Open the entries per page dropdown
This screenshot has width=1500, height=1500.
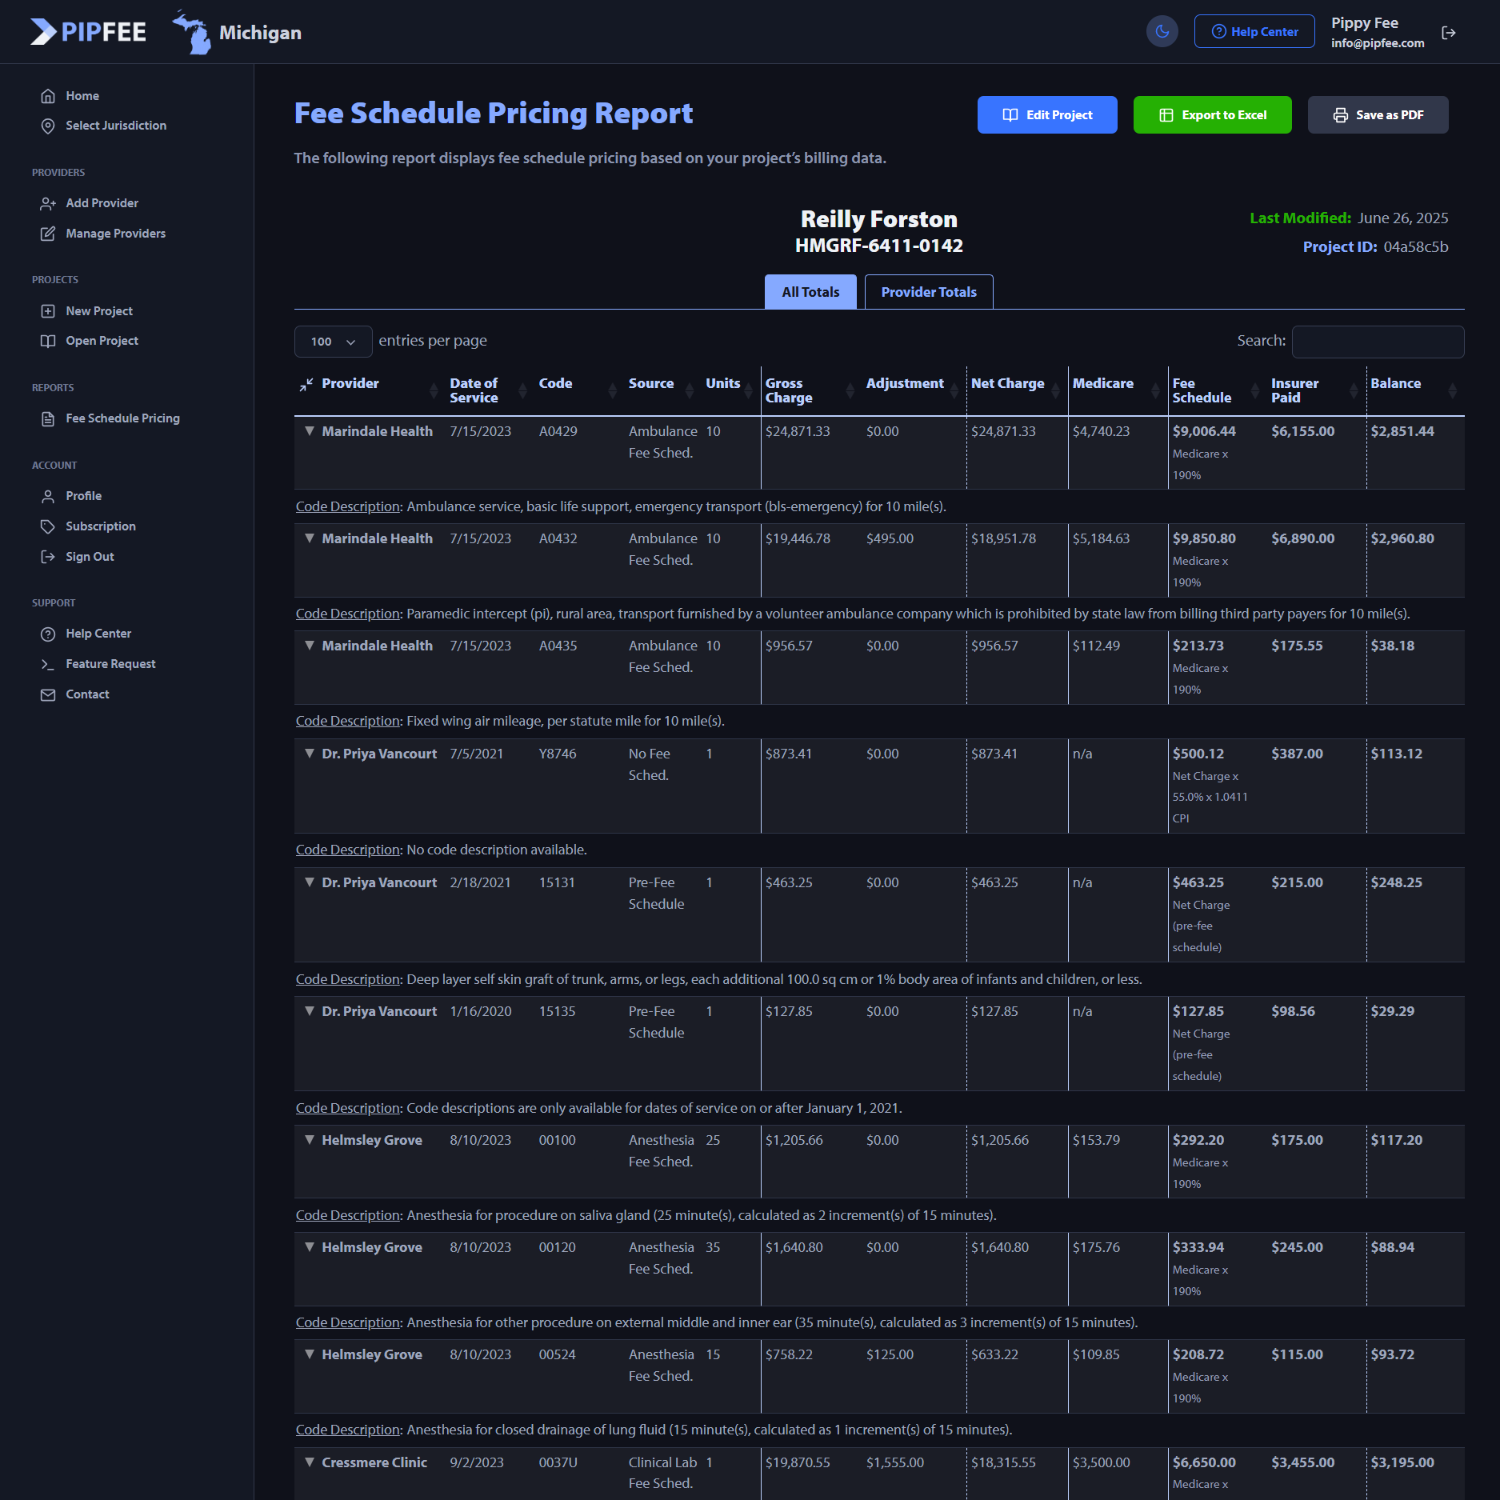coord(333,341)
